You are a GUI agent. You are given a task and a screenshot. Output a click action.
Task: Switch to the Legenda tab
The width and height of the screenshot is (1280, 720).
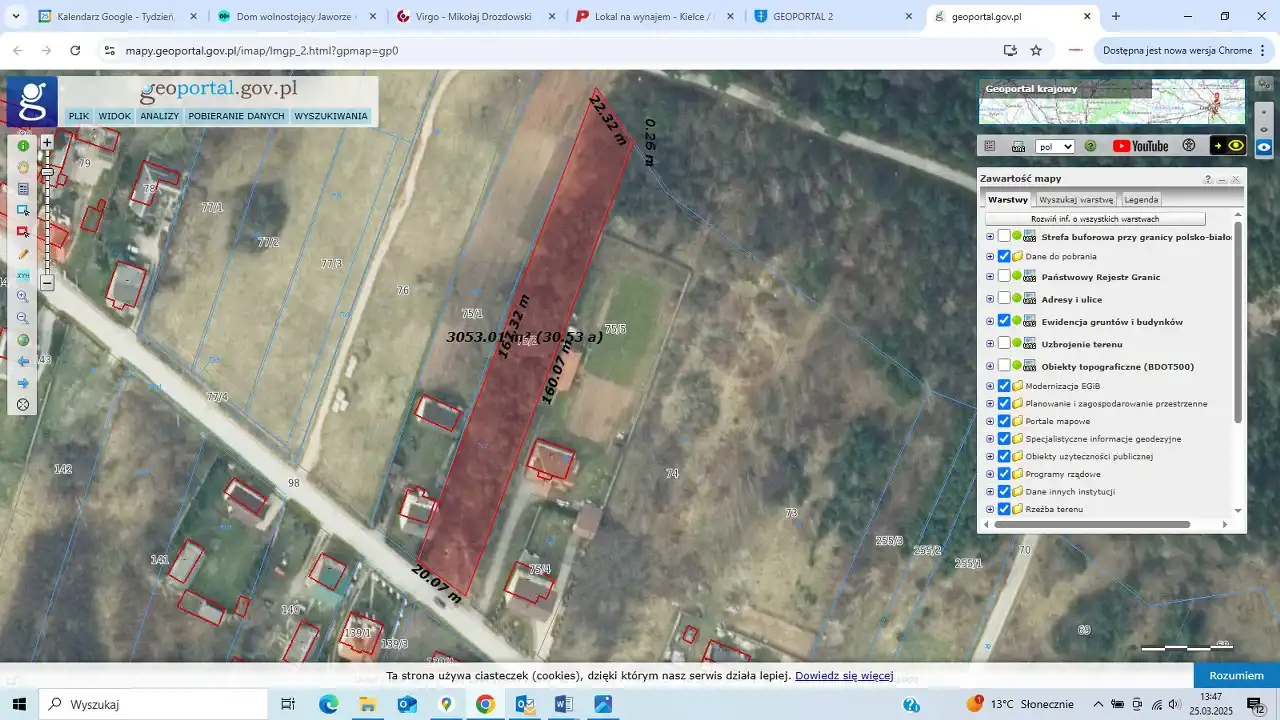[x=1141, y=200]
